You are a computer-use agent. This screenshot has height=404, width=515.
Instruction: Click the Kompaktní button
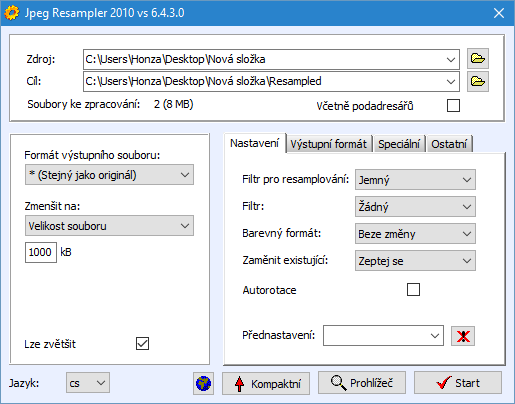click(x=266, y=383)
